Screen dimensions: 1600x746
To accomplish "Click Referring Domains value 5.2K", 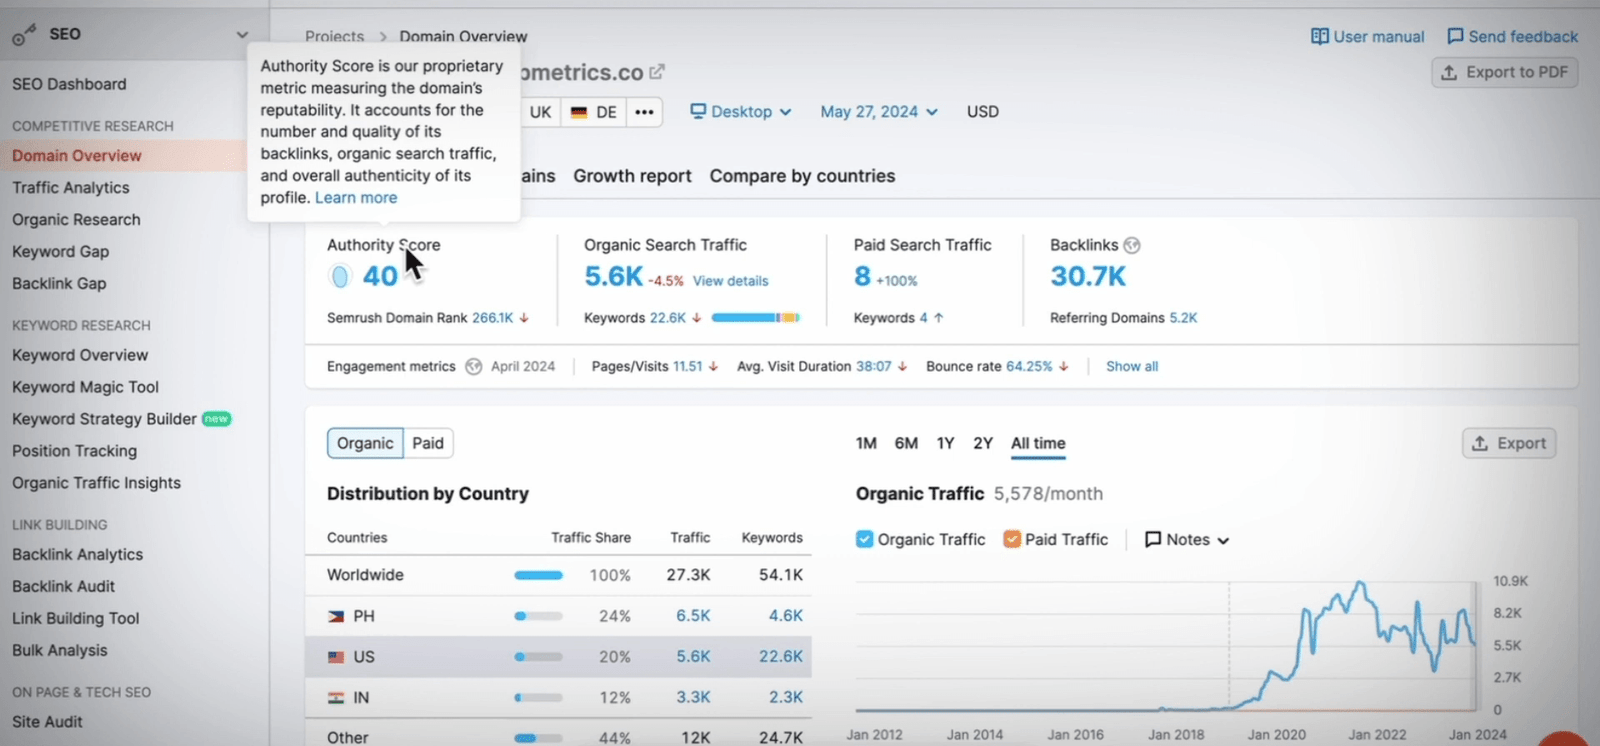I will tap(1183, 318).
